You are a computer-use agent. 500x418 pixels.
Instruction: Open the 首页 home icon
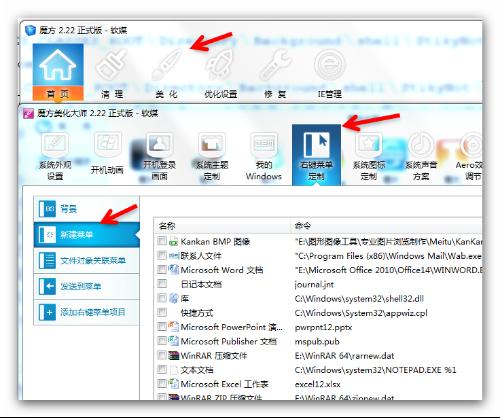[58, 71]
